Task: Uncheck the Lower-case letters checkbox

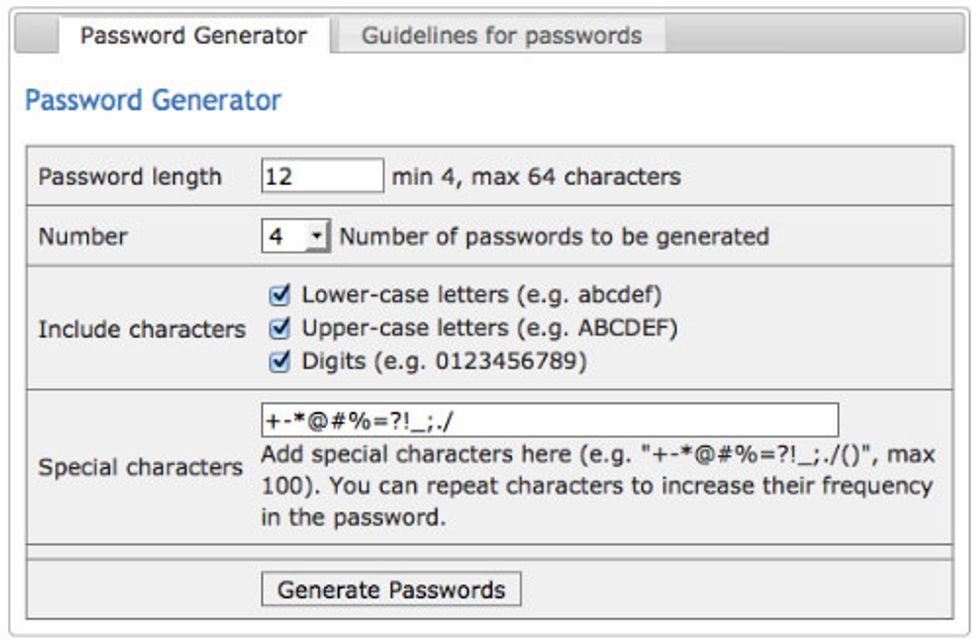Action: (279, 294)
